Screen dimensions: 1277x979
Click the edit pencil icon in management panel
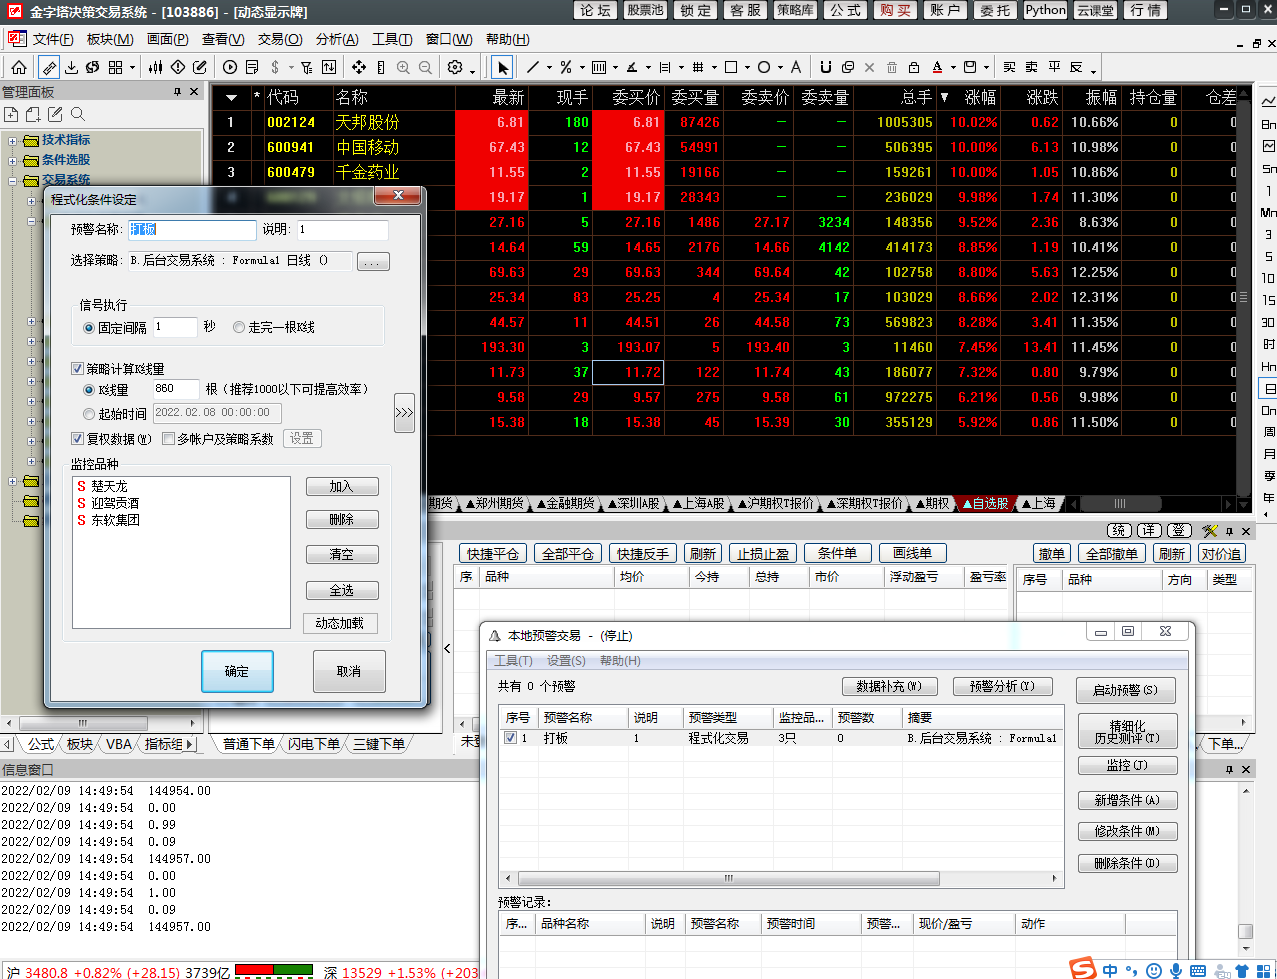coord(55,114)
